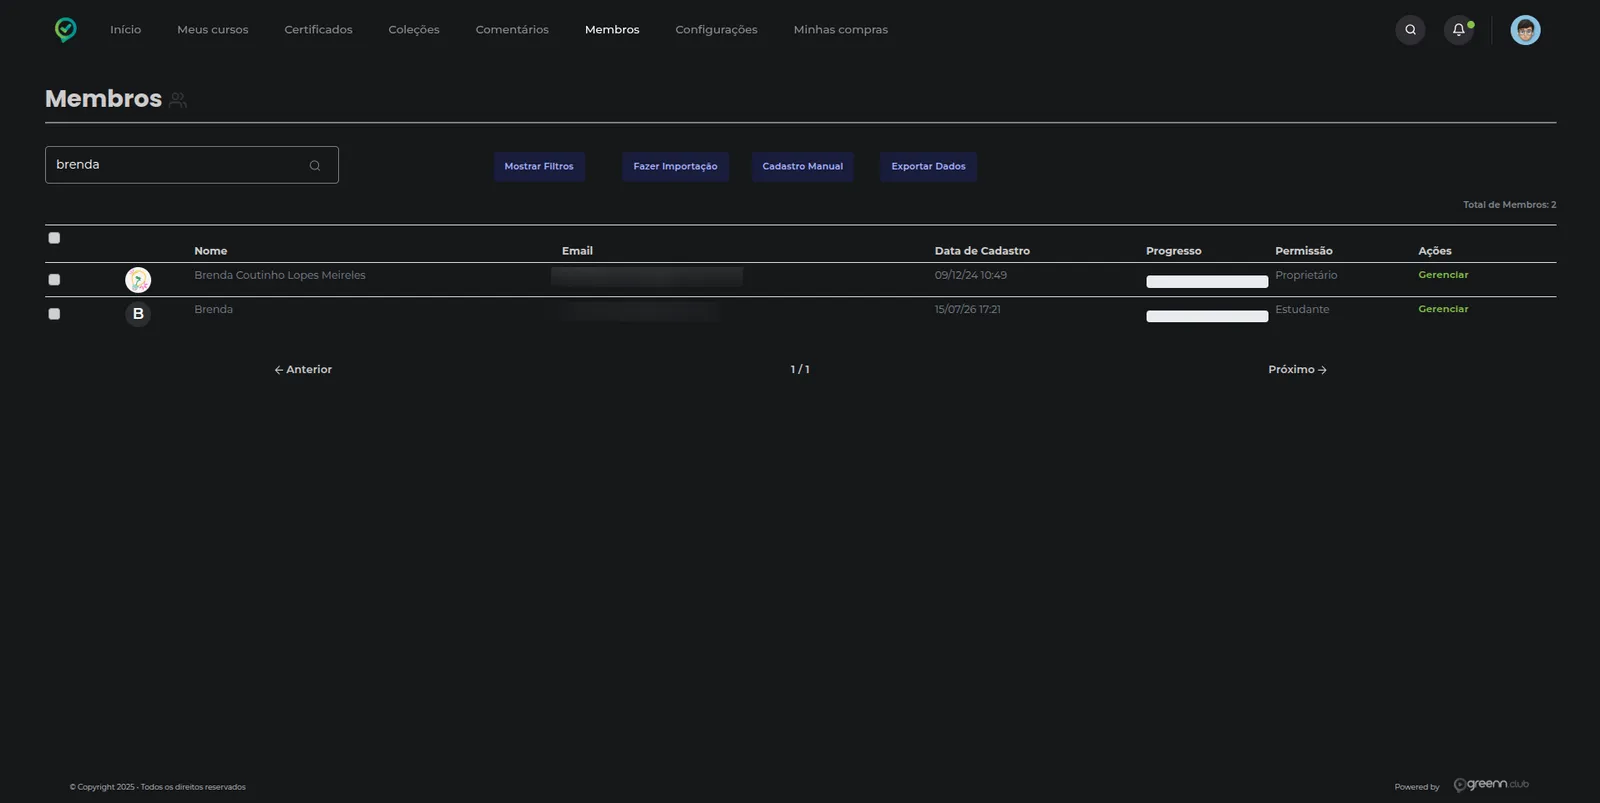Click the 'Total de Membros: 2' text
The height and width of the screenshot is (803, 1600).
coord(1509,205)
